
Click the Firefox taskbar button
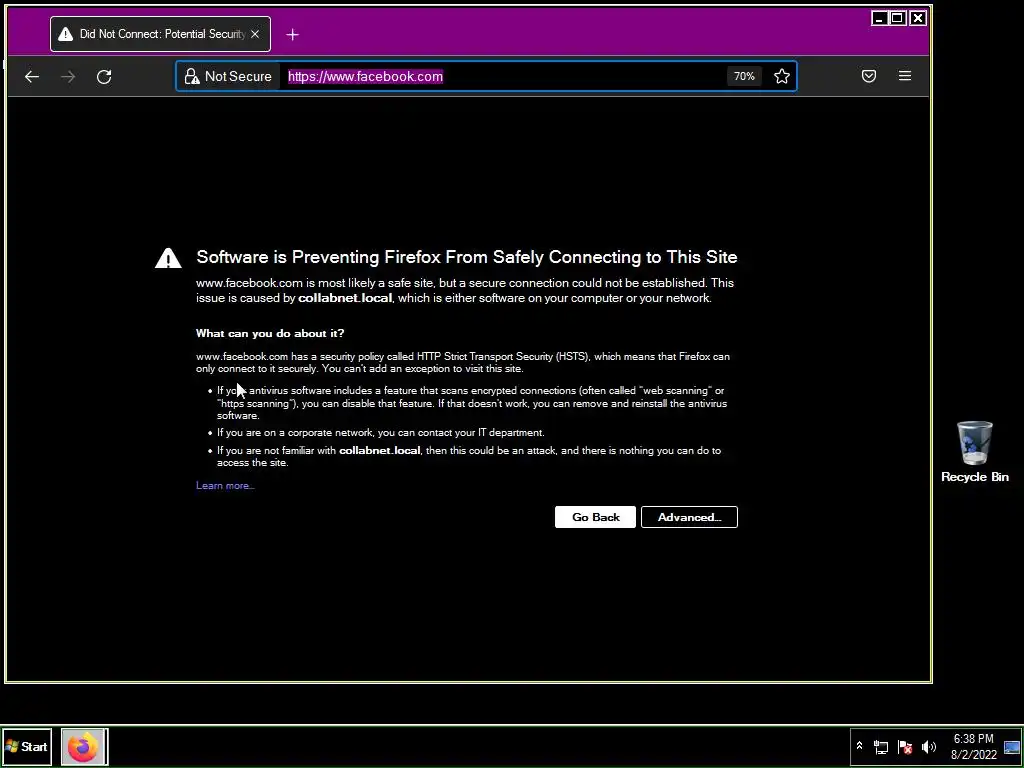pos(84,746)
